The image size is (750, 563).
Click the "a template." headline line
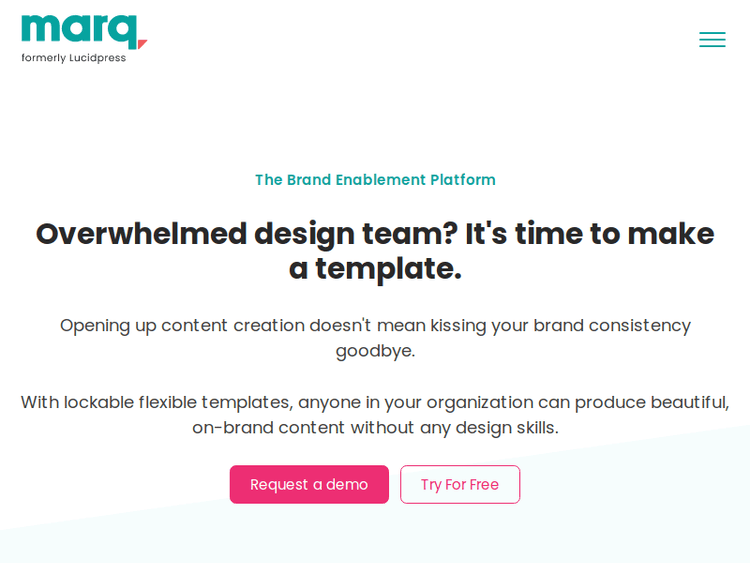[x=375, y=268]
